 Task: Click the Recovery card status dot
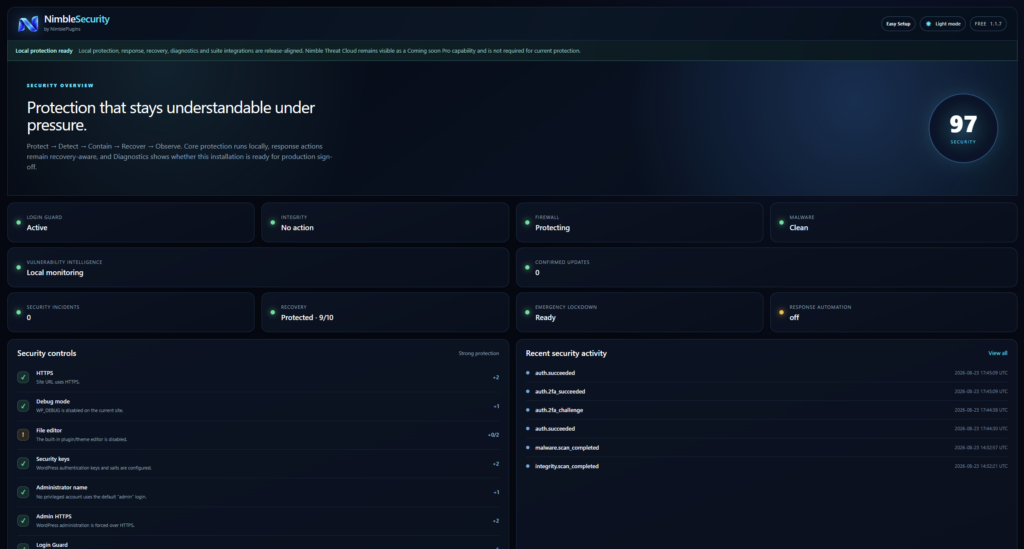[272, 312]
